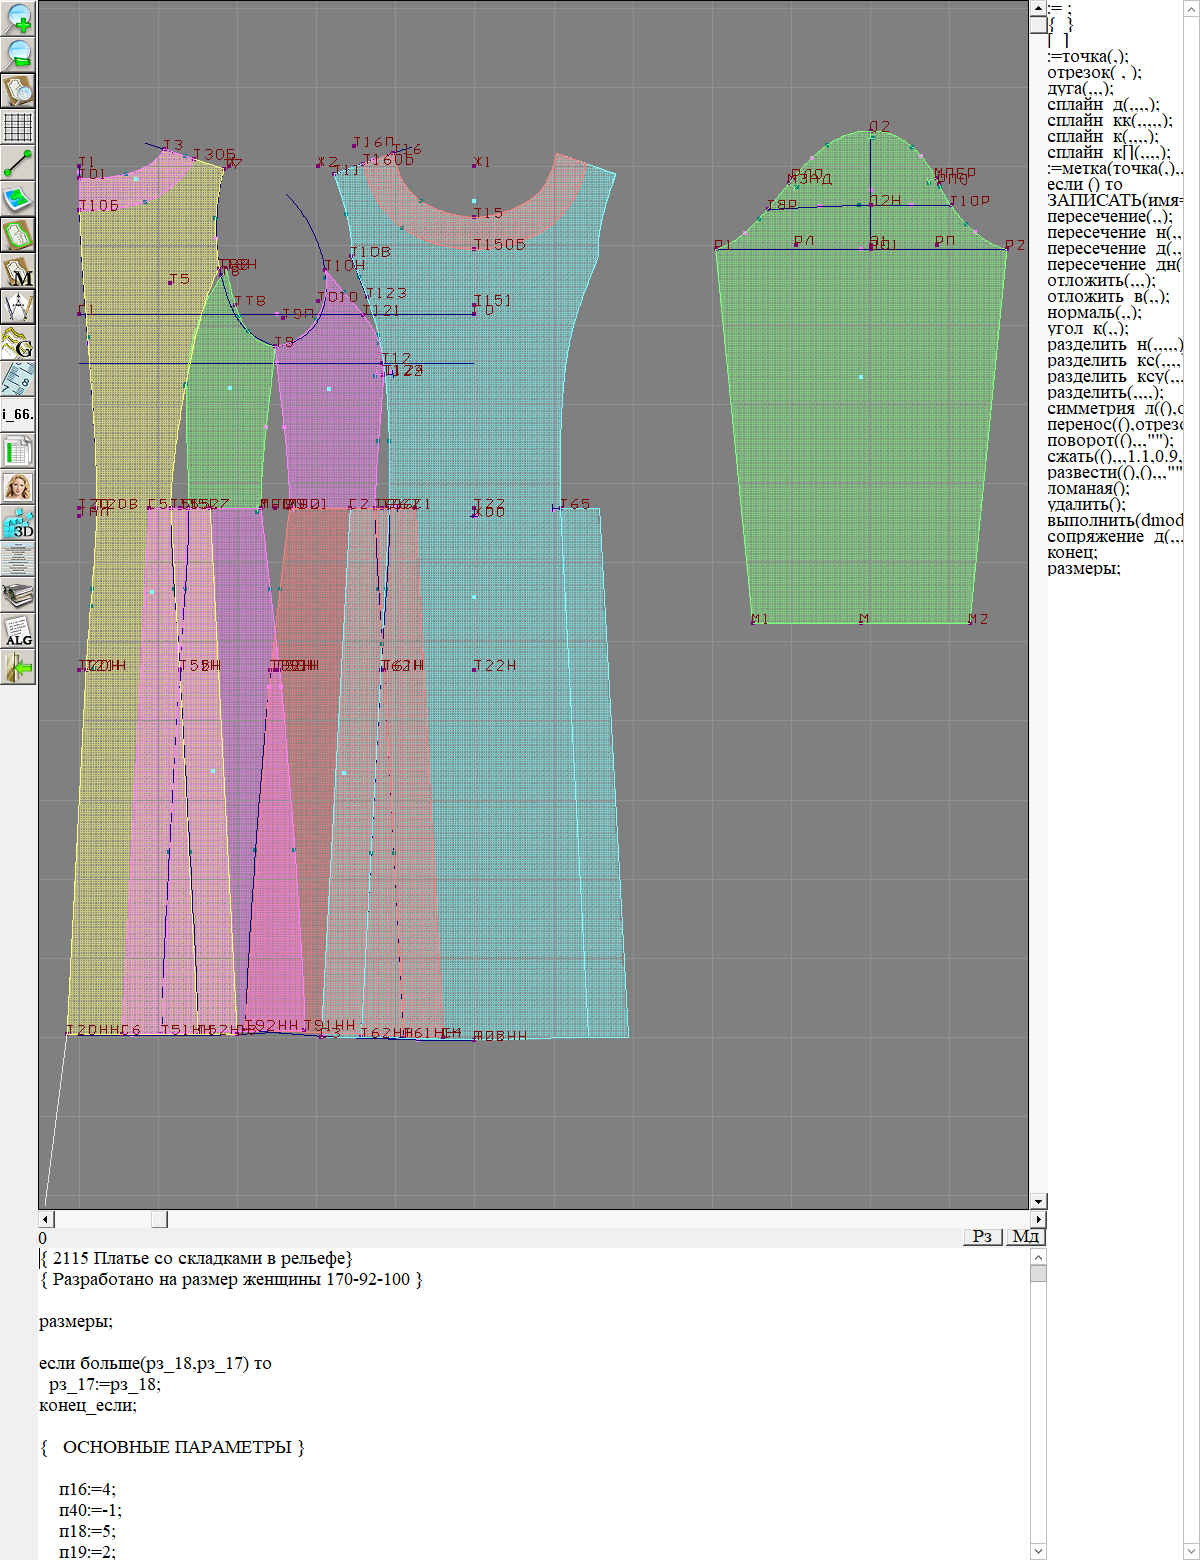Viewport: 1200px width, 1560px height.
Task: Click the ALG algorithm icon
Action: (x=18, y=631)
